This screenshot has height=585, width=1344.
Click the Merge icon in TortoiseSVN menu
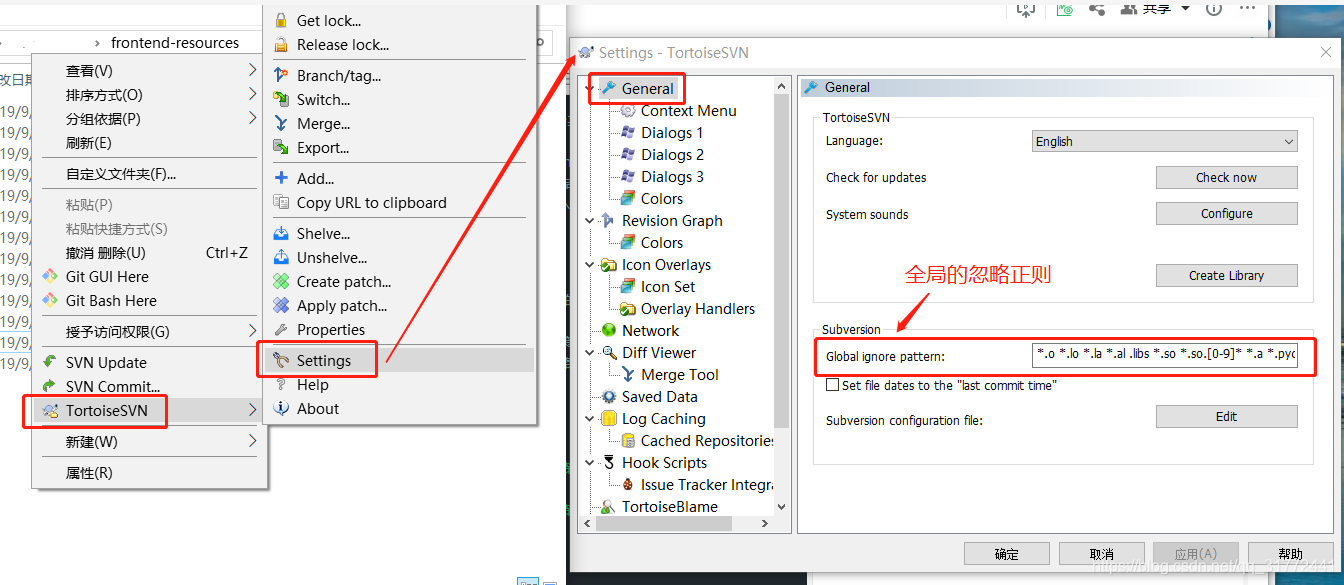(281, 124)
